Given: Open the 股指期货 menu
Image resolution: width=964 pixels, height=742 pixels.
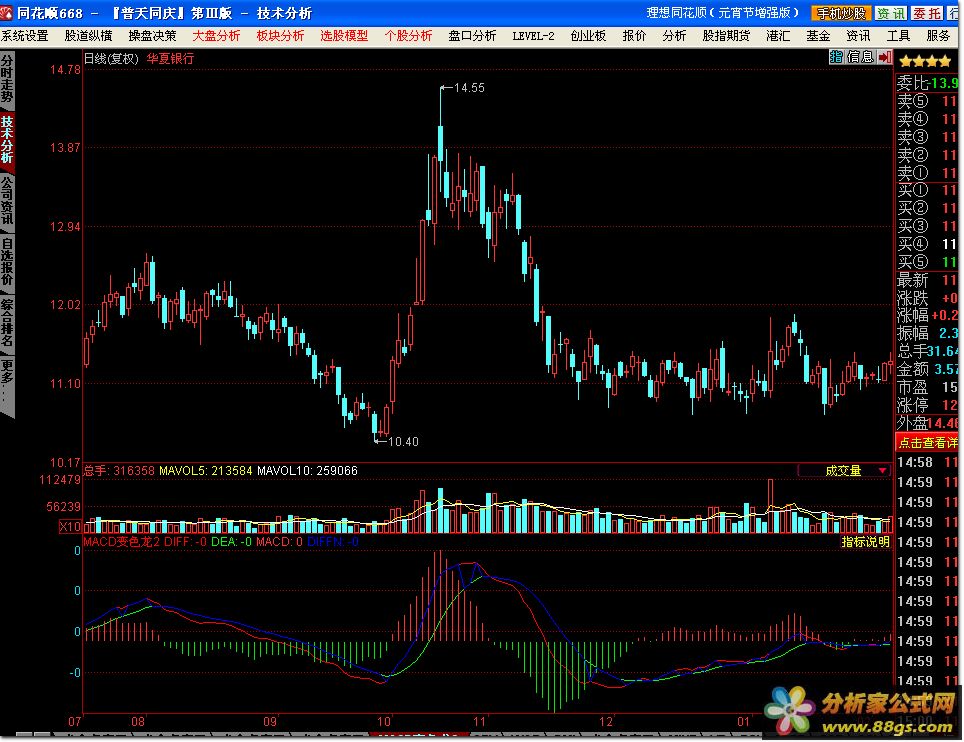Looking at the screenshot, I should point(726,36).
